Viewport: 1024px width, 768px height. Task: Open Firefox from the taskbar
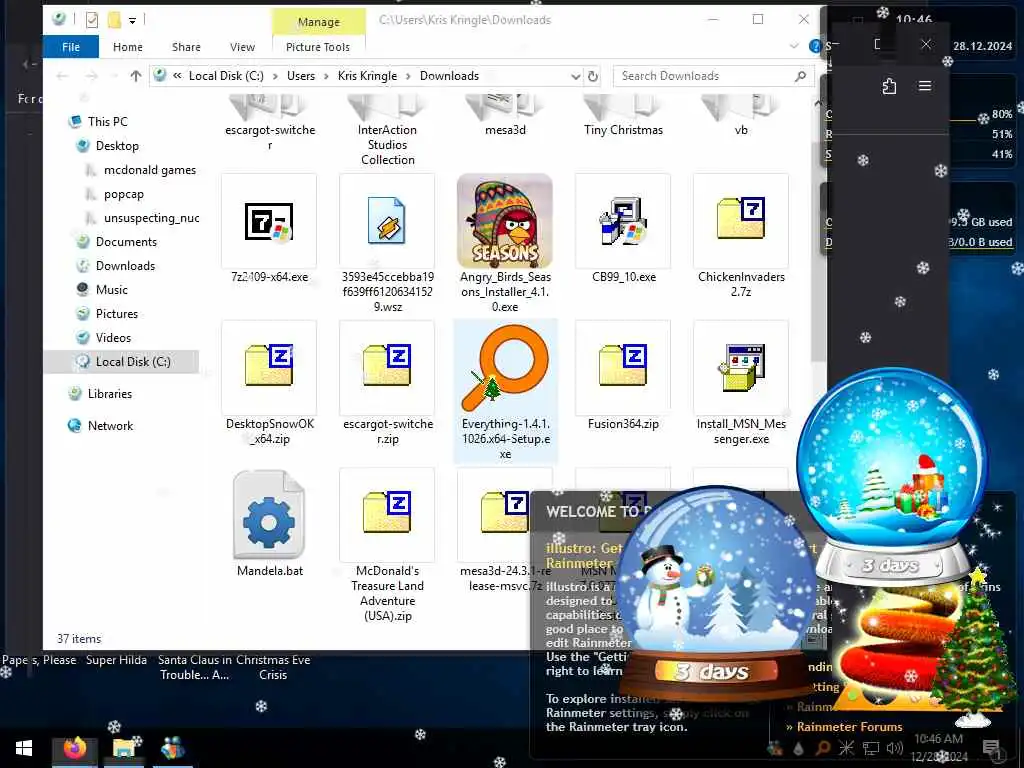74,748
